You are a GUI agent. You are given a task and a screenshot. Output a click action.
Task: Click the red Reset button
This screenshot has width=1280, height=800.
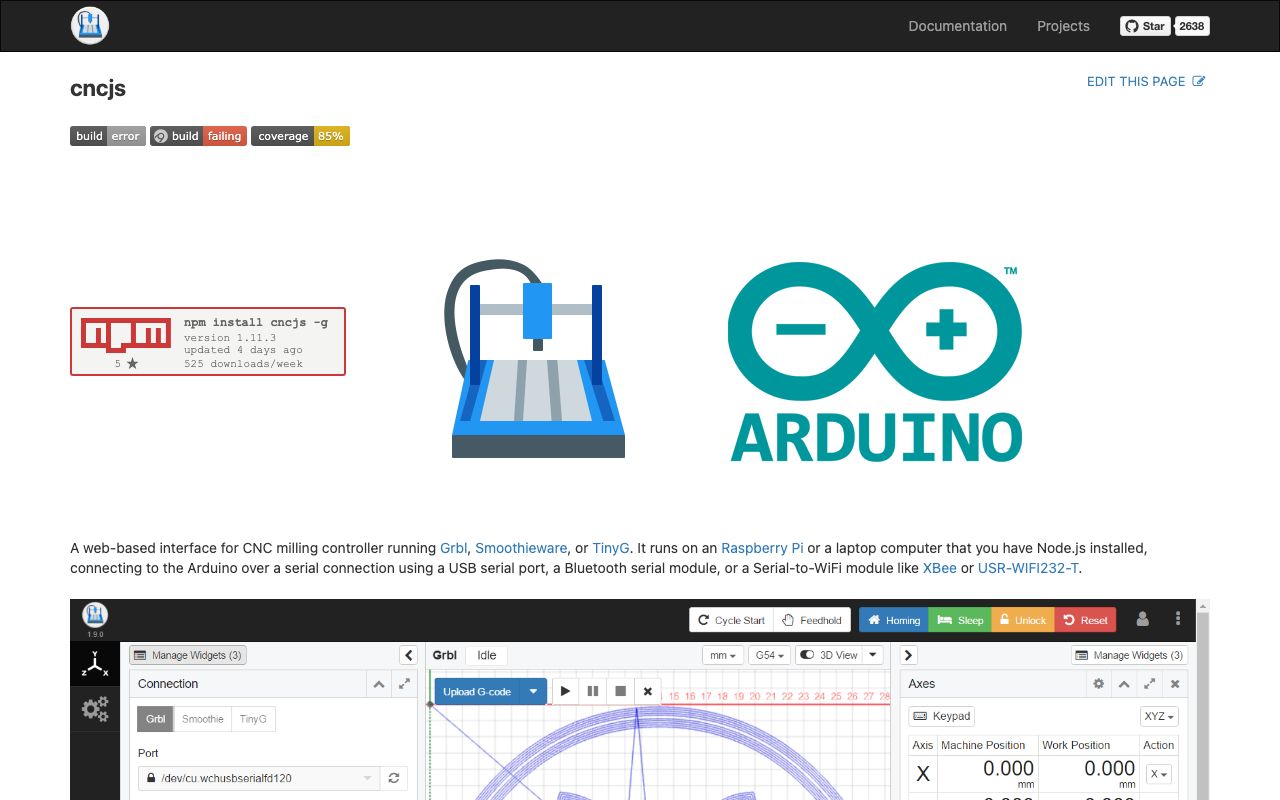click(x=1086, y=620)
